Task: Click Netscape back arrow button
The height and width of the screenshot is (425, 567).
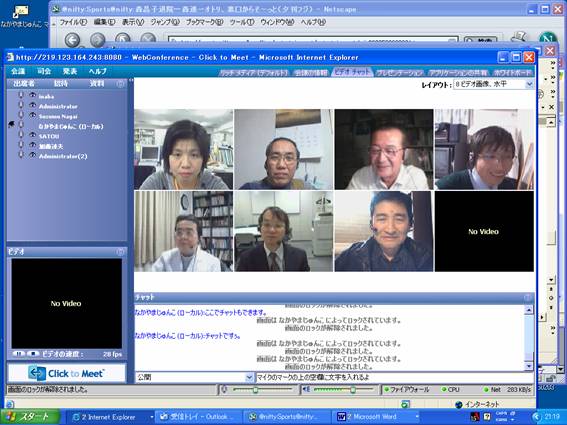Action: pyautogui.click(x=72, y=39)
